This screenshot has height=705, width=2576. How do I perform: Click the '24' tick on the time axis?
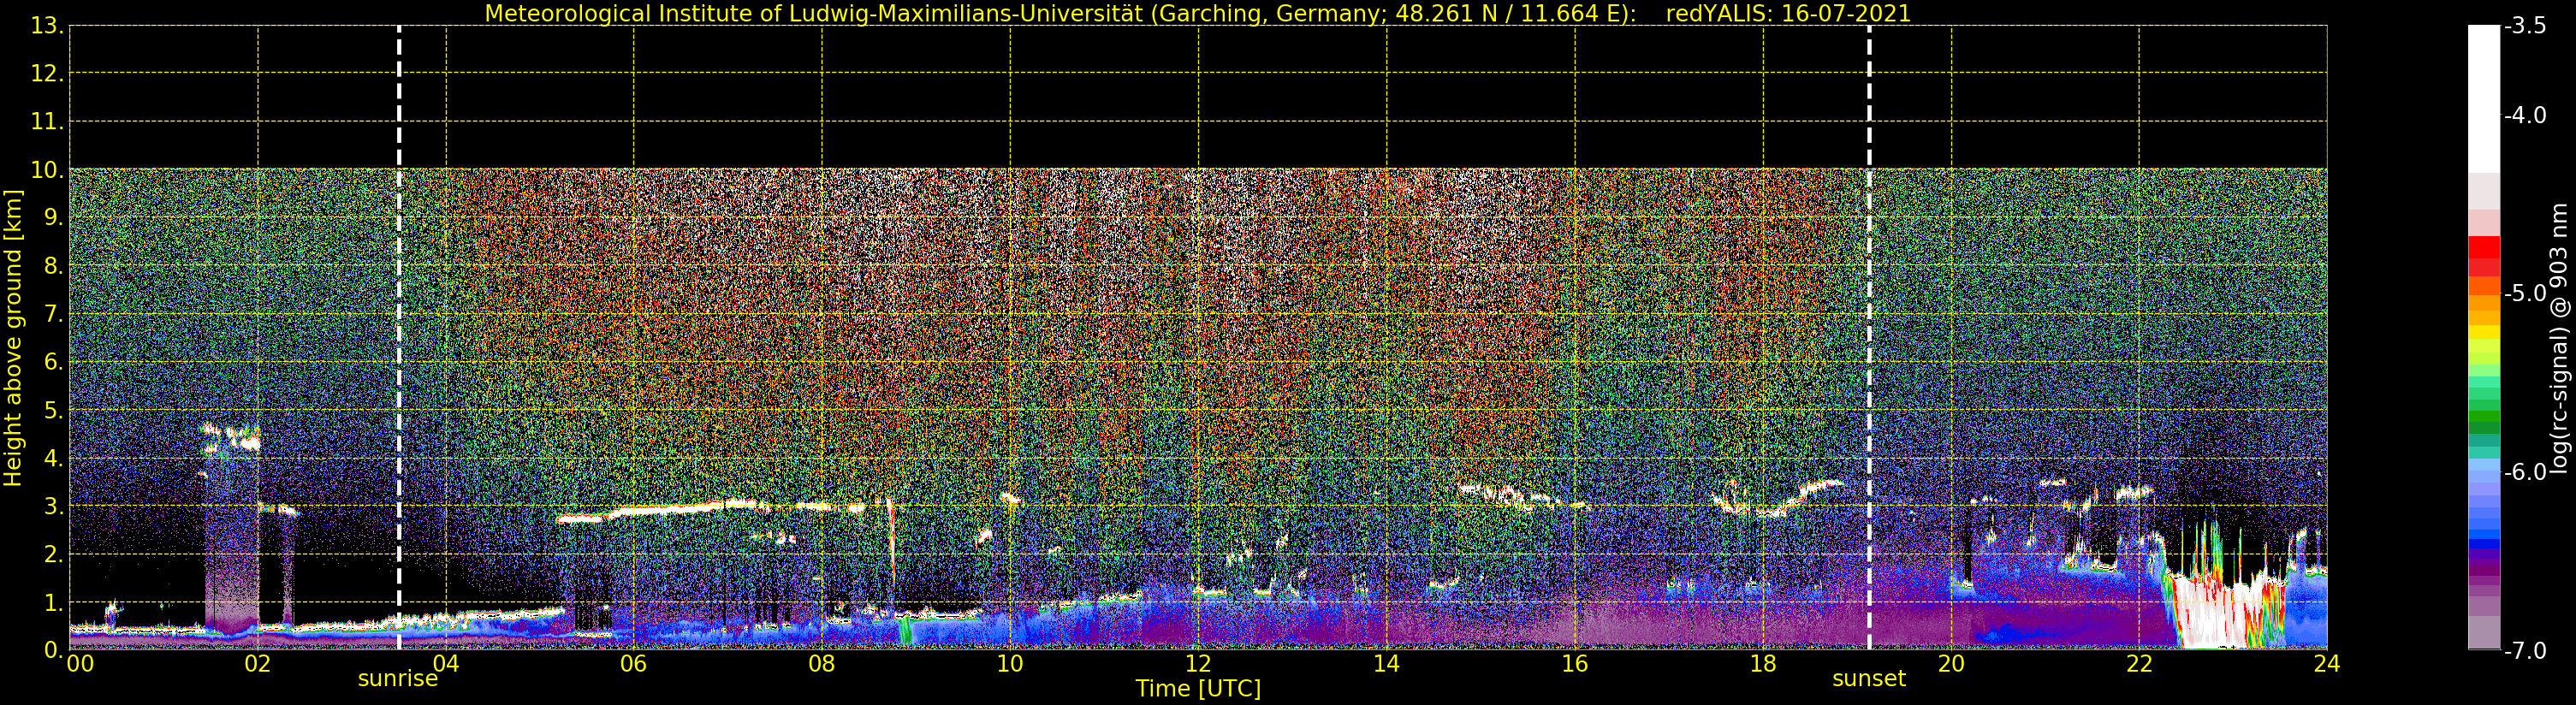pyautogui.click(x=2327, y=663)
